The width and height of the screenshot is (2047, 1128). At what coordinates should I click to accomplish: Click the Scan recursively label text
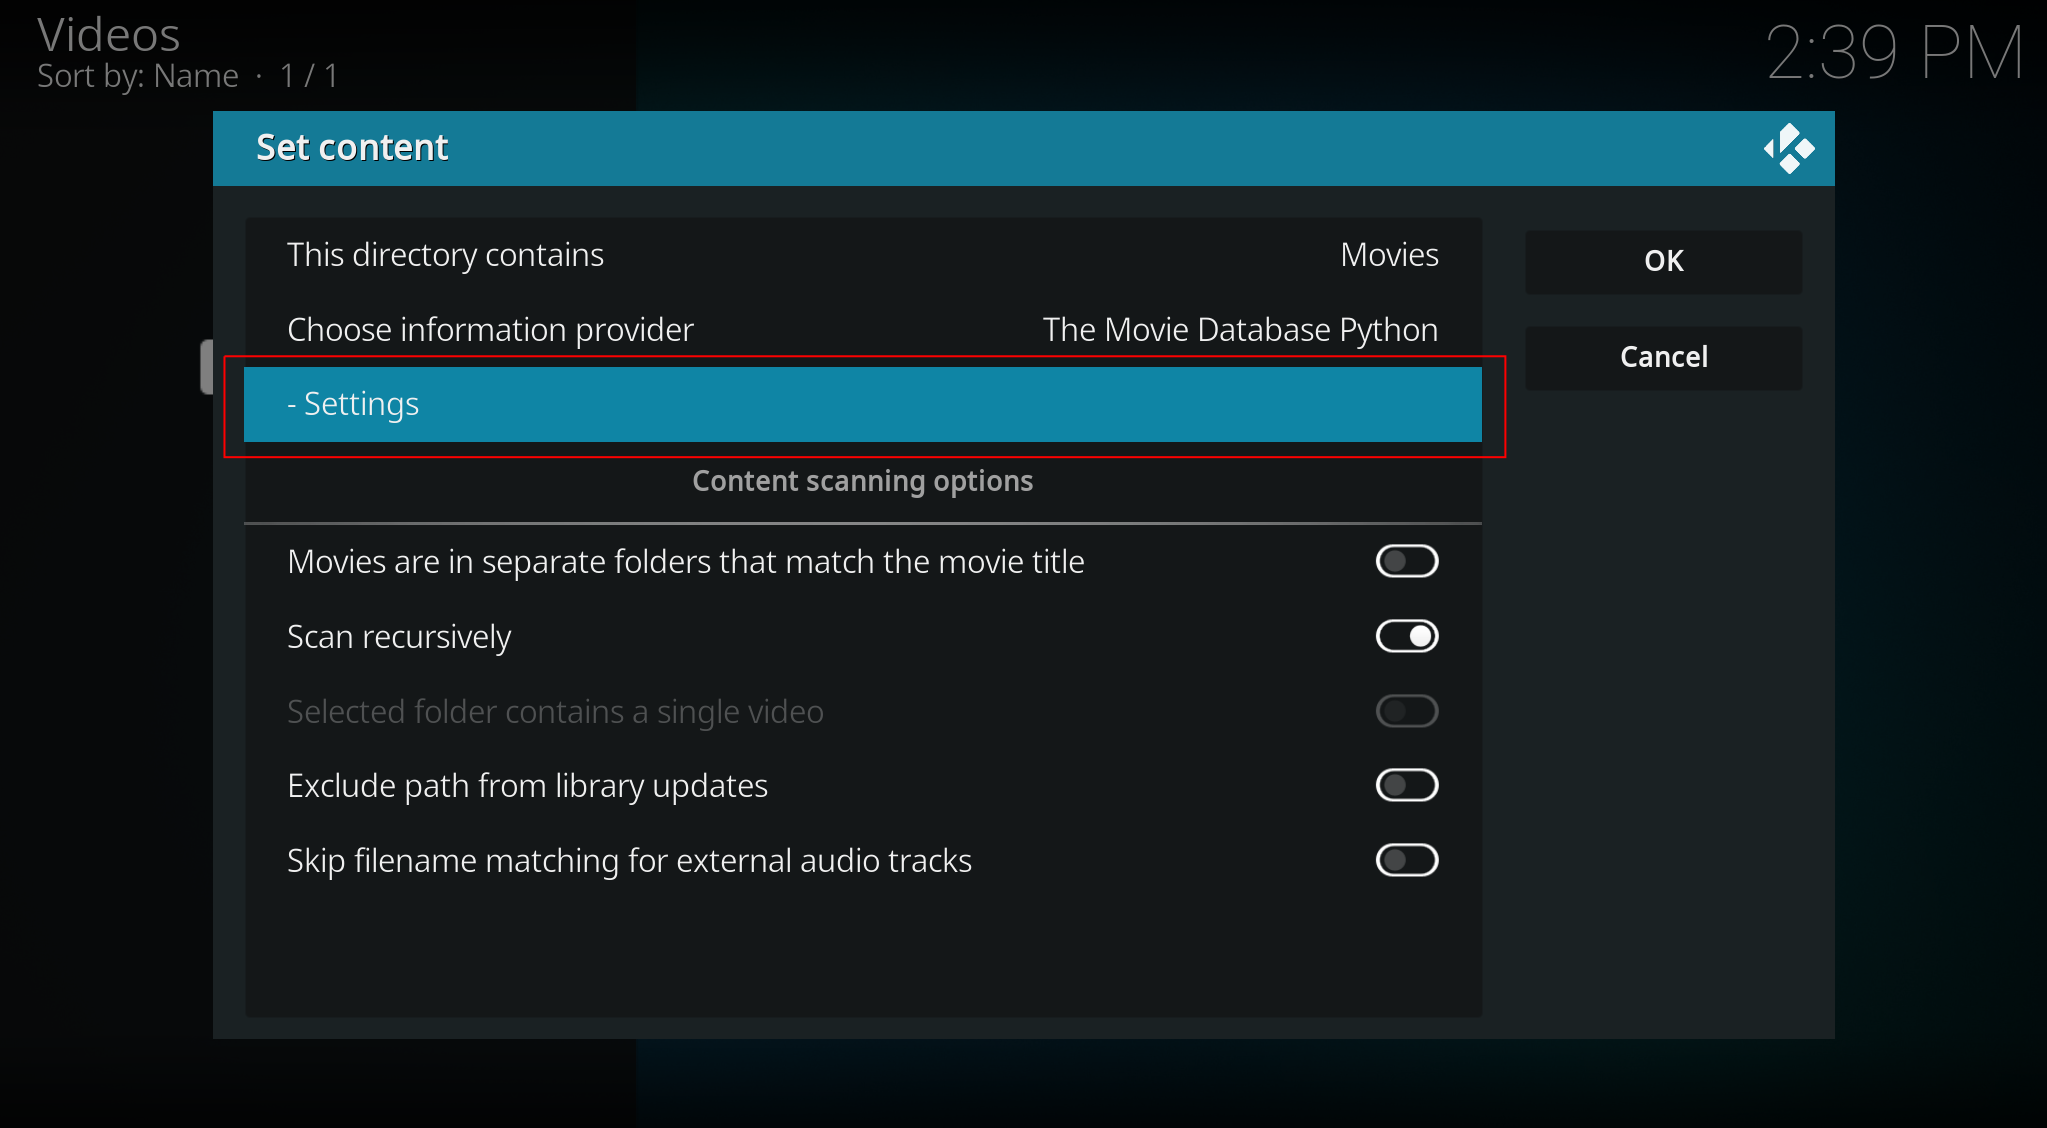(399, 637)
